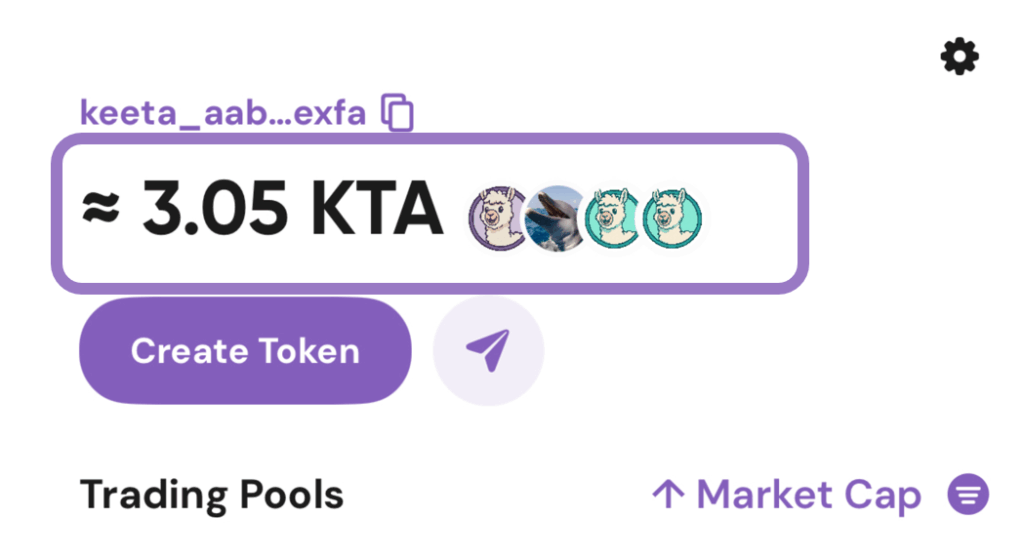Click the highlighted balance box border area

(x=430, y=214)
